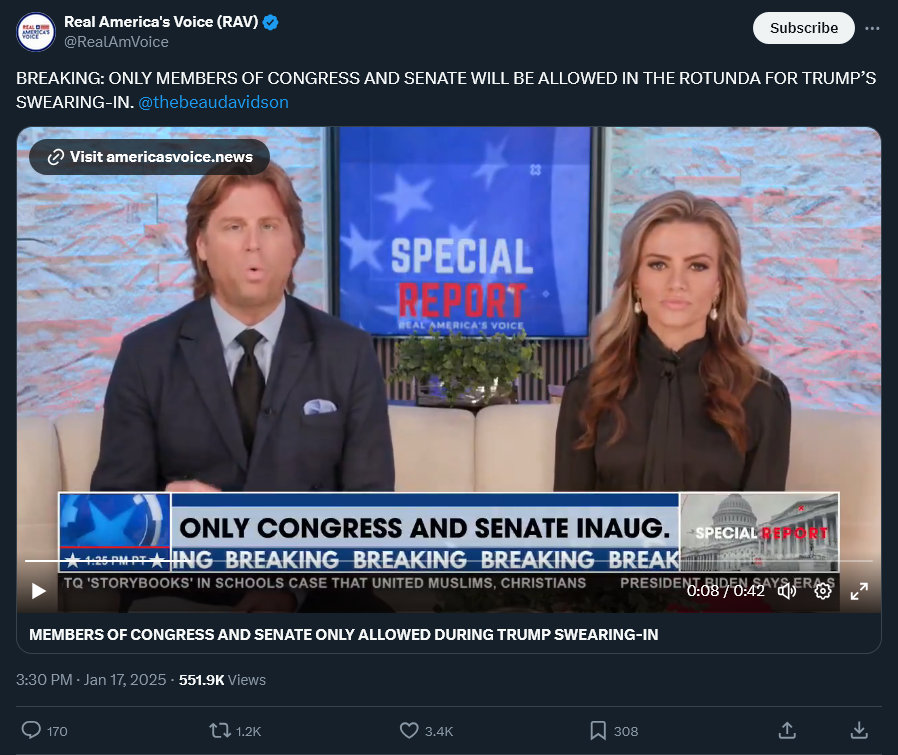Open the reply comment icon with 170 replies
The image size is (898, 755).
coord(31,730)
